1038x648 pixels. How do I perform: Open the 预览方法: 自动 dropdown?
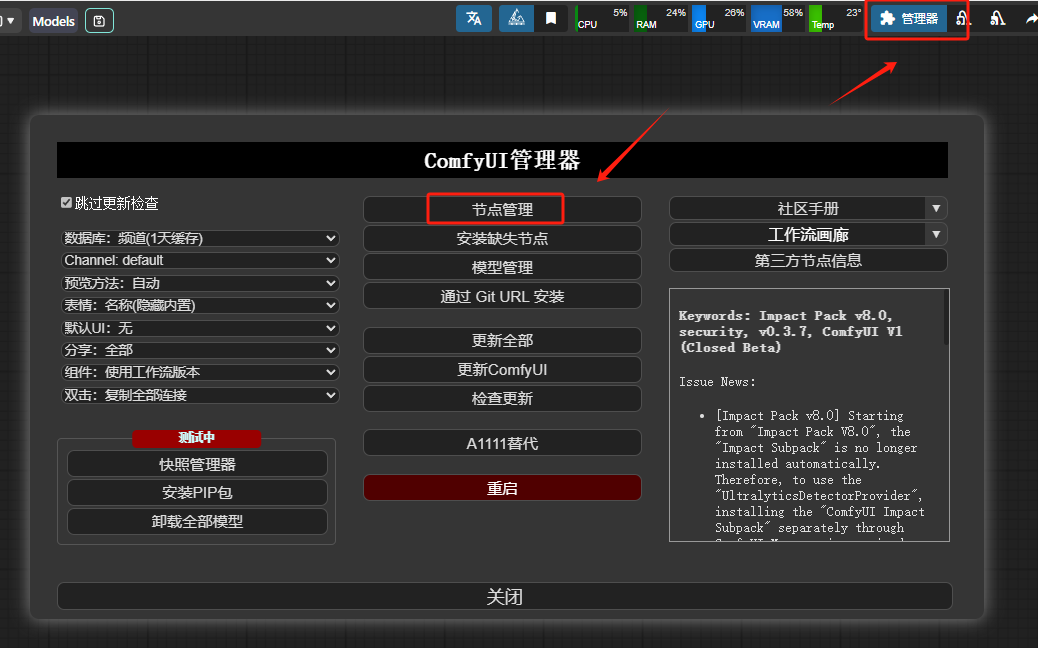[200, 283]
